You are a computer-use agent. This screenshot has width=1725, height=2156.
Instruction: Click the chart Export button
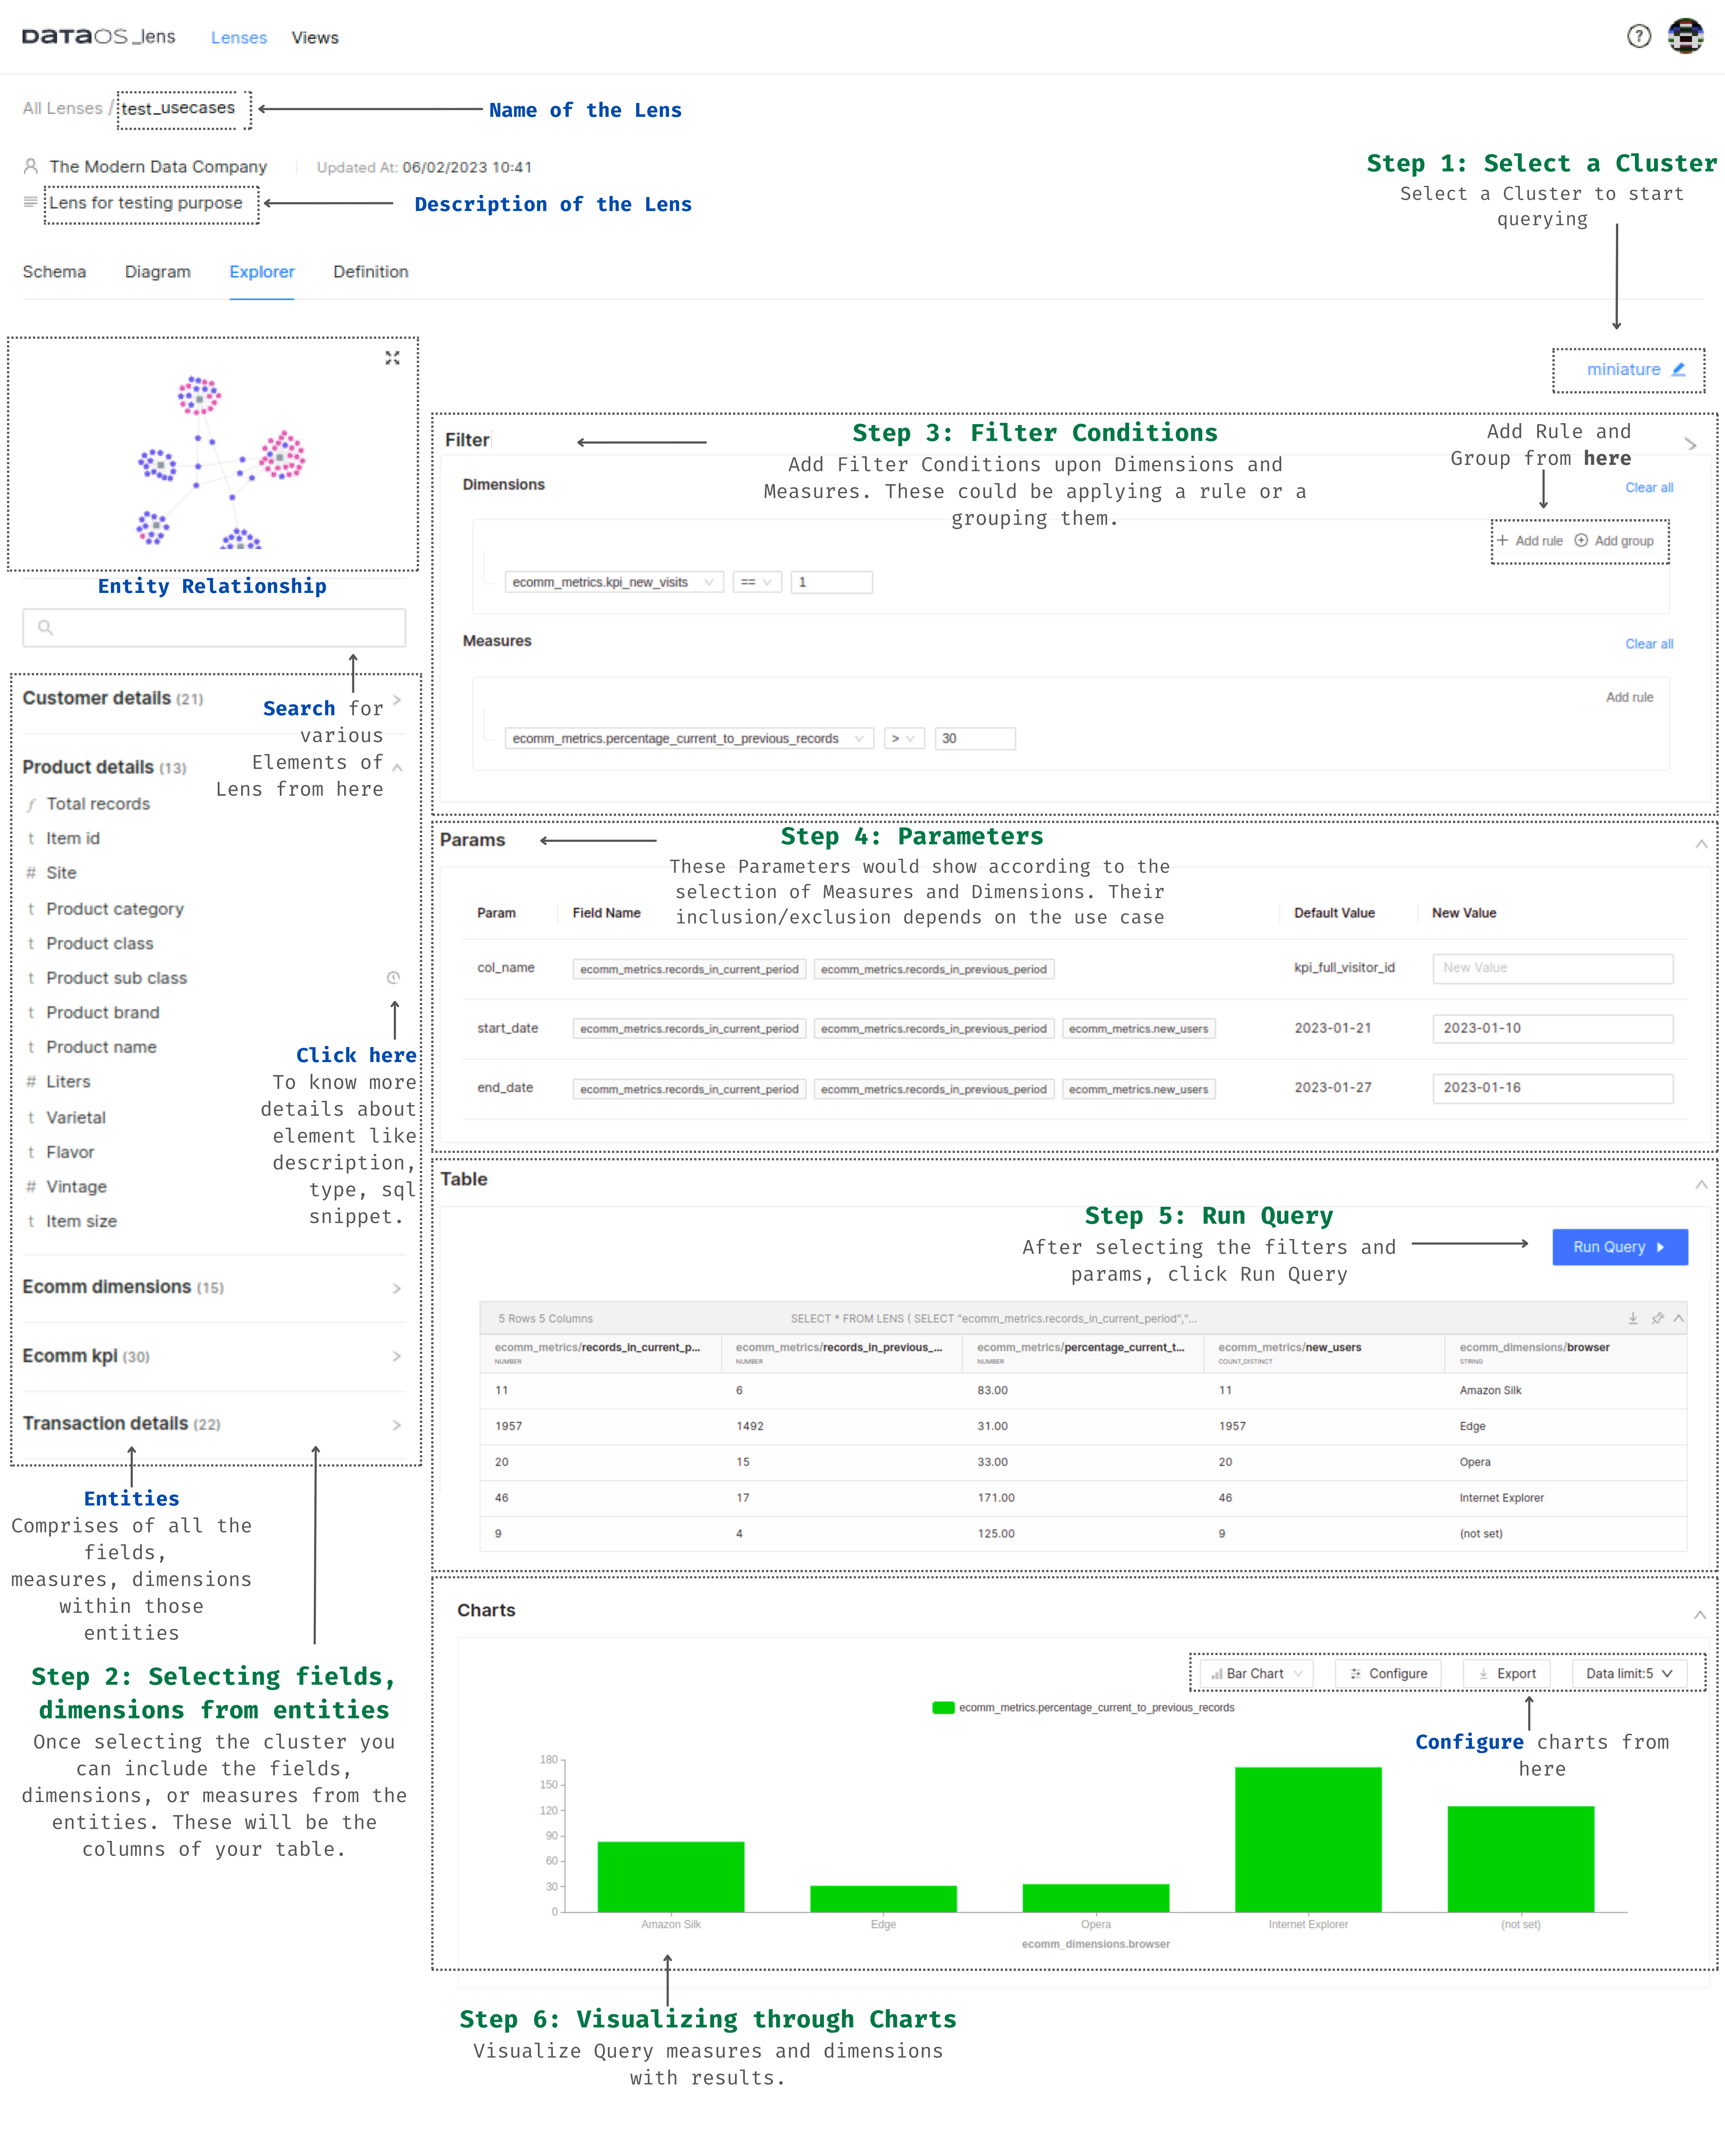[x=1507, y=1673]
